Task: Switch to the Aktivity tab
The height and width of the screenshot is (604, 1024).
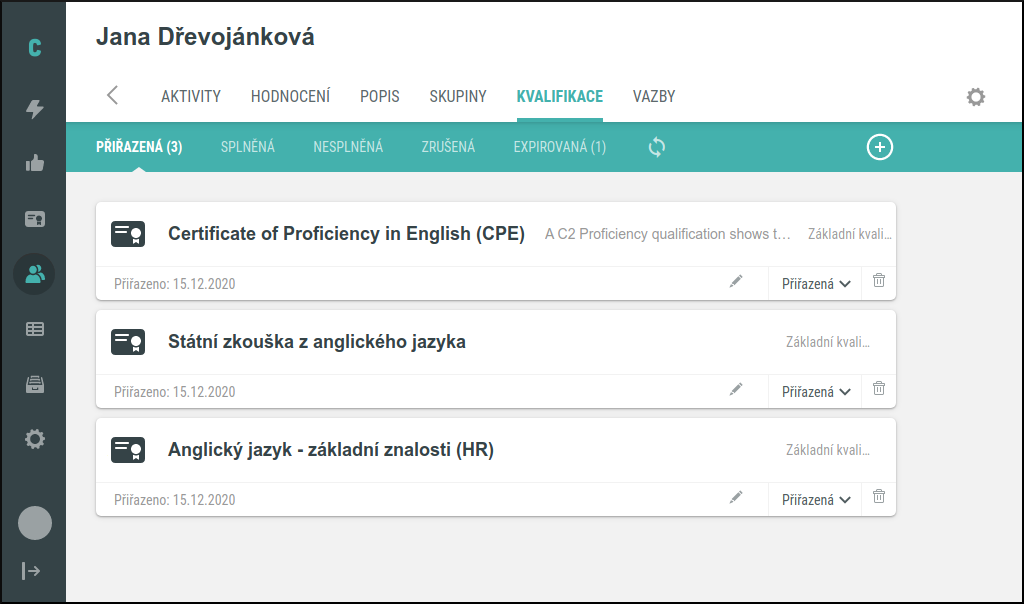Action: (x=190, y=97)
